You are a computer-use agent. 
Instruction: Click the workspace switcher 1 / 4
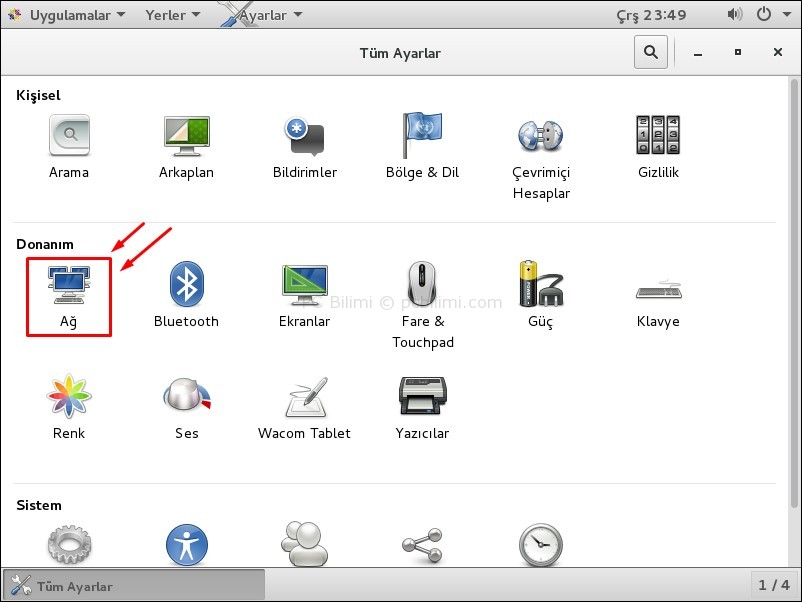tap(773, 585)
